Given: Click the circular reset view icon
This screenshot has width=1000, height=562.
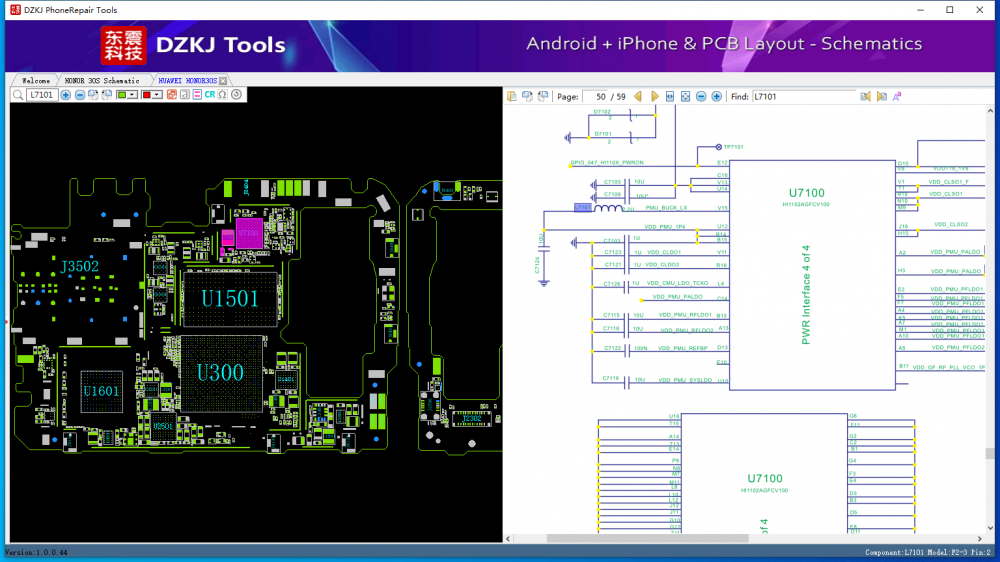Looking at the screenshot, I should click(237, 95).
